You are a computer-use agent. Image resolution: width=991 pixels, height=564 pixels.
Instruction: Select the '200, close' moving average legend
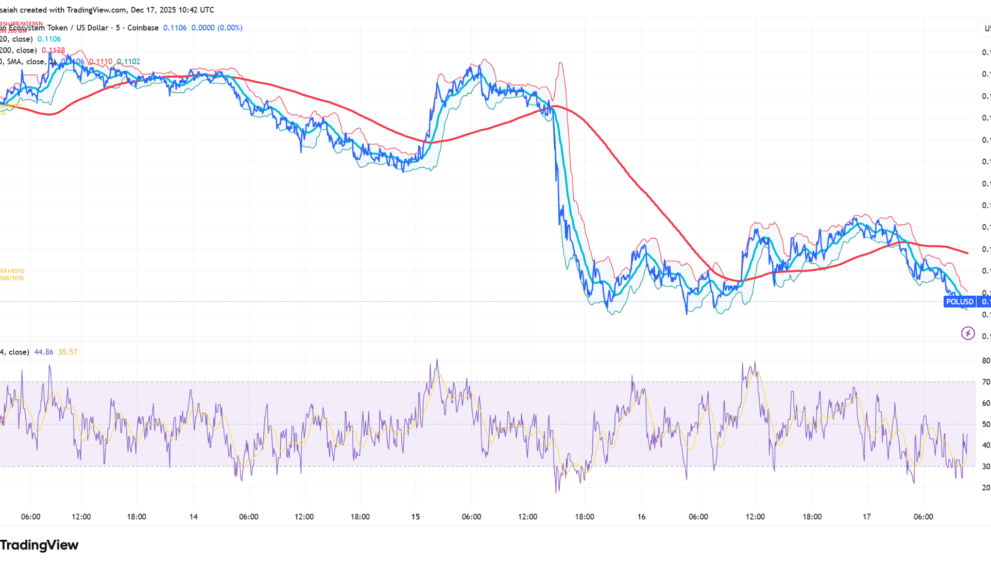click(x=20, y=49)
